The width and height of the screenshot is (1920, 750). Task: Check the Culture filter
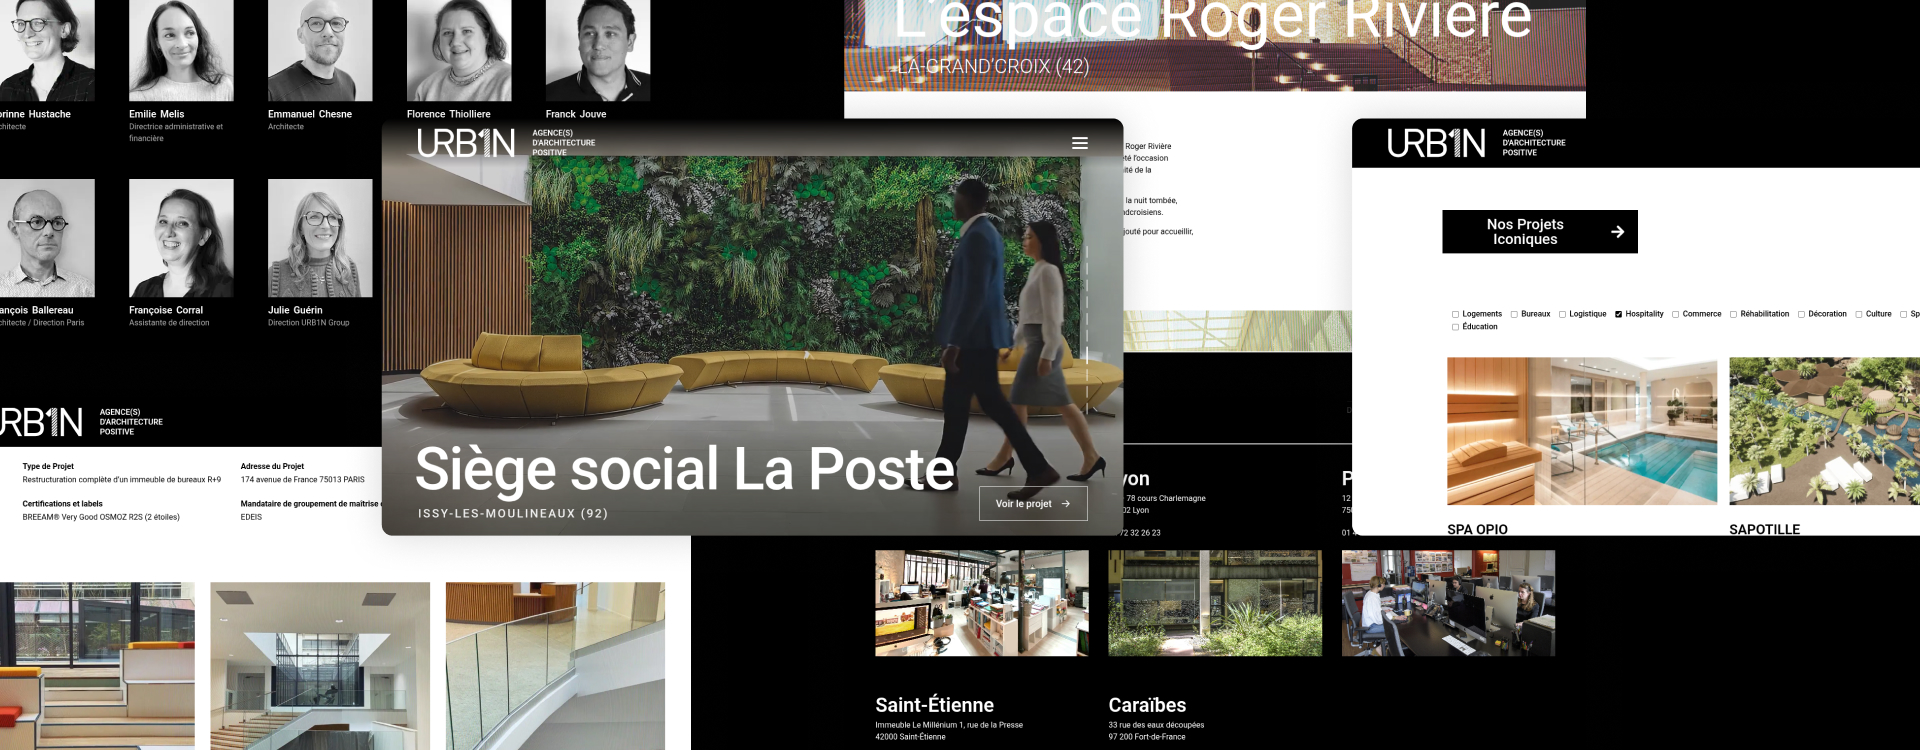1859,314
